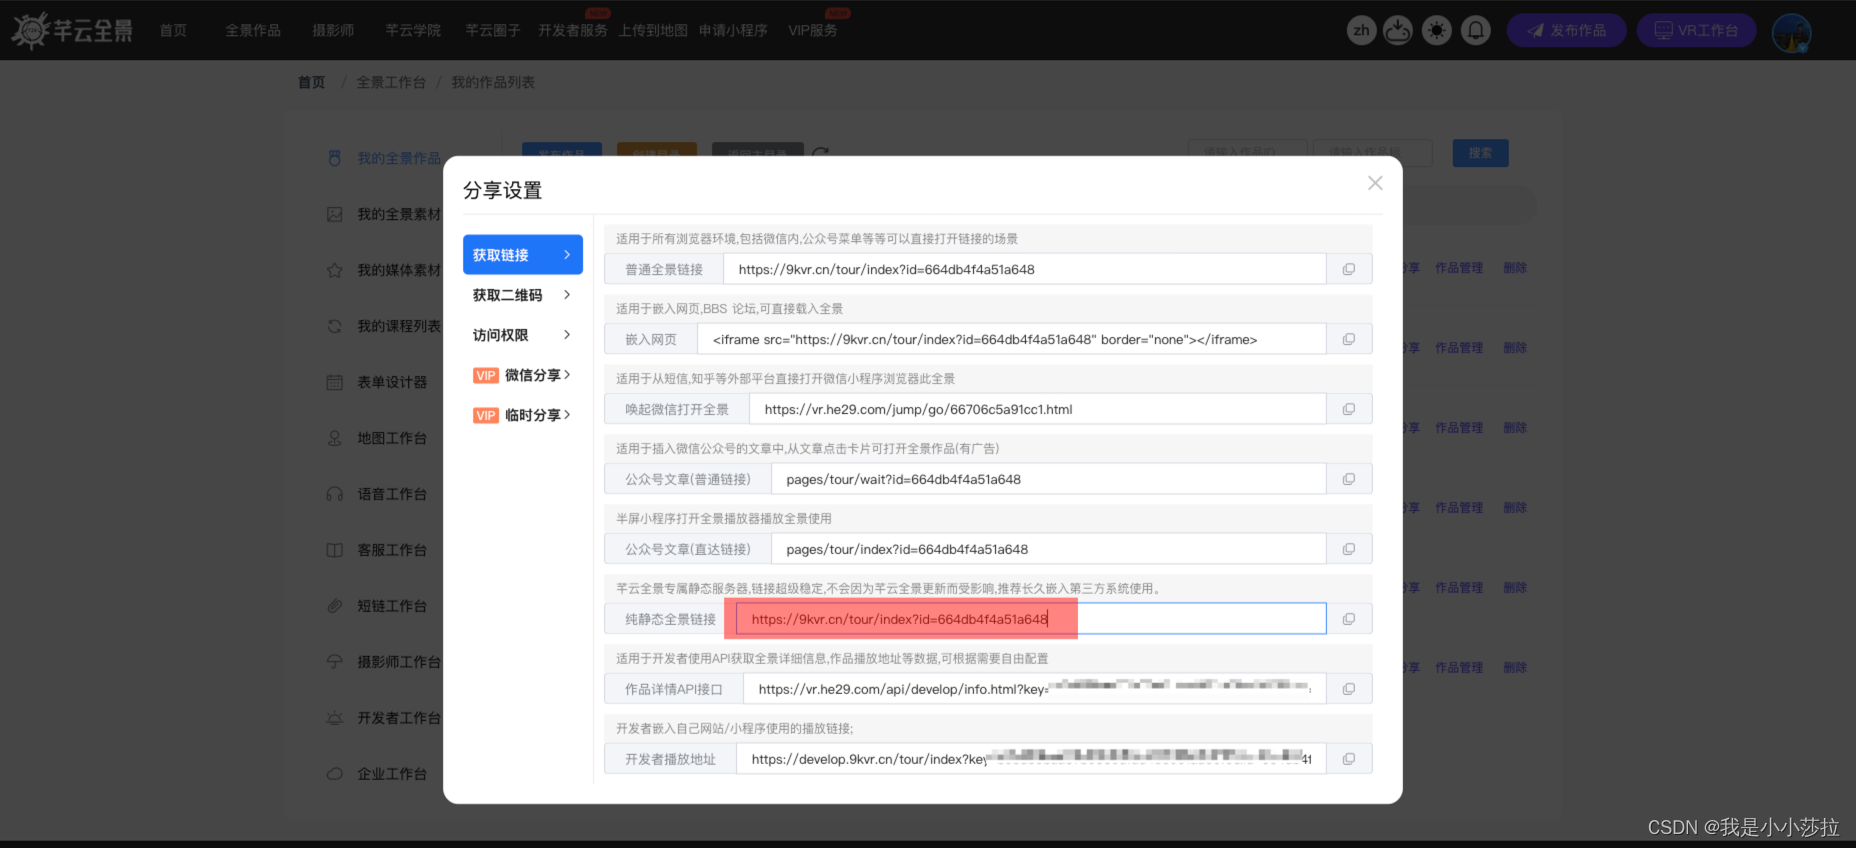Open VIP服务 in top navigation
Image resolution: width=1856 pixels, height=848 pixels.
pos(813,30)
